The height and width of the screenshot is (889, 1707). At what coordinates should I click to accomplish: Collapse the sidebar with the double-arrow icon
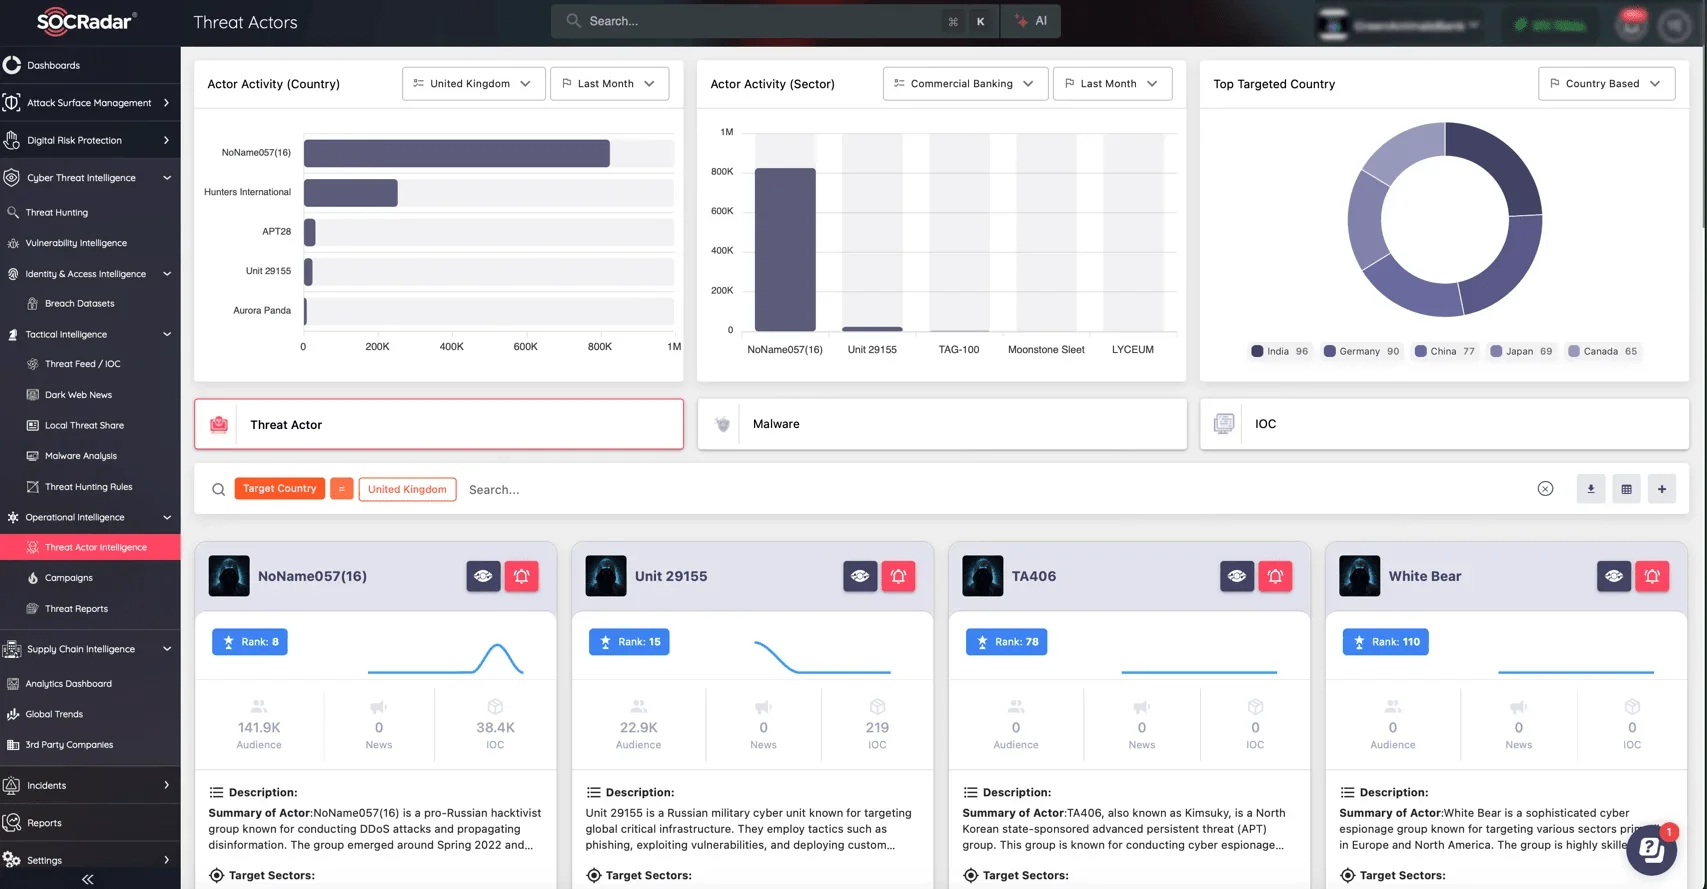(88, 879)
